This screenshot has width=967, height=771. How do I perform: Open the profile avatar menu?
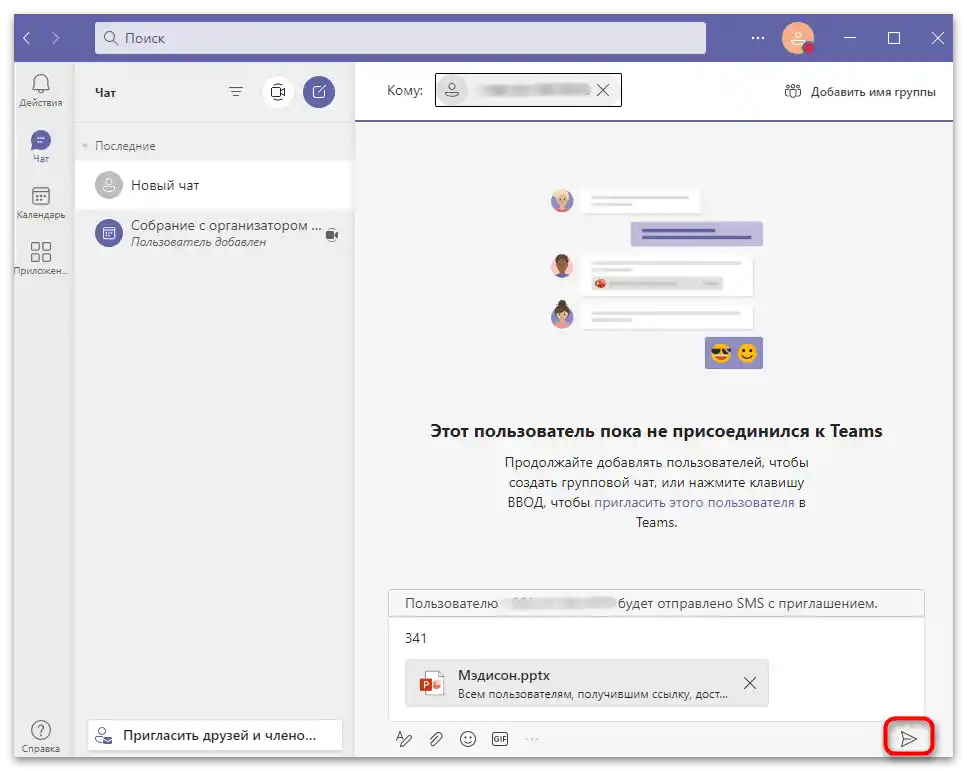coord(797,38)
